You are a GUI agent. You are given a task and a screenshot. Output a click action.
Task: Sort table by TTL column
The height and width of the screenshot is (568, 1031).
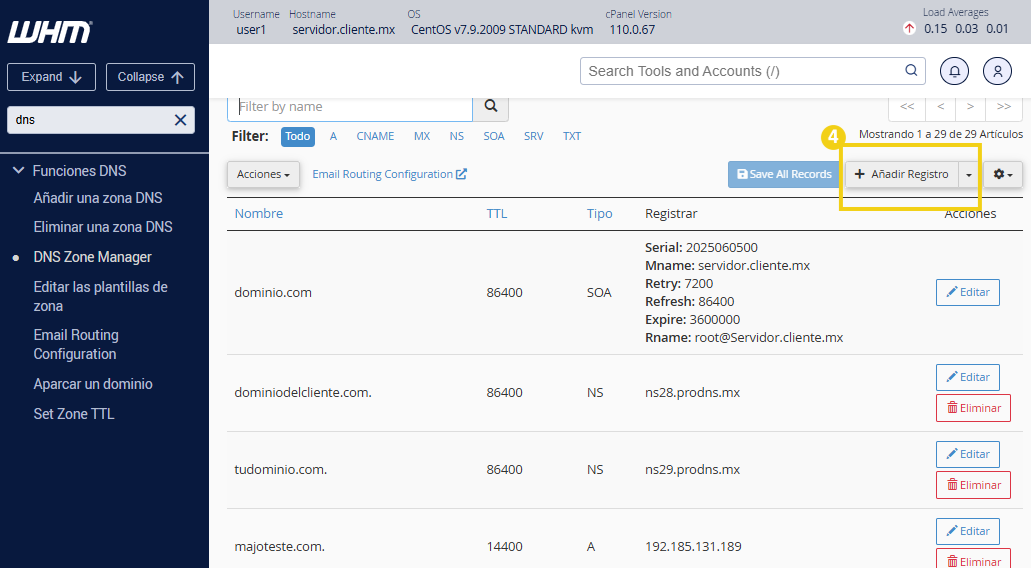497,214
